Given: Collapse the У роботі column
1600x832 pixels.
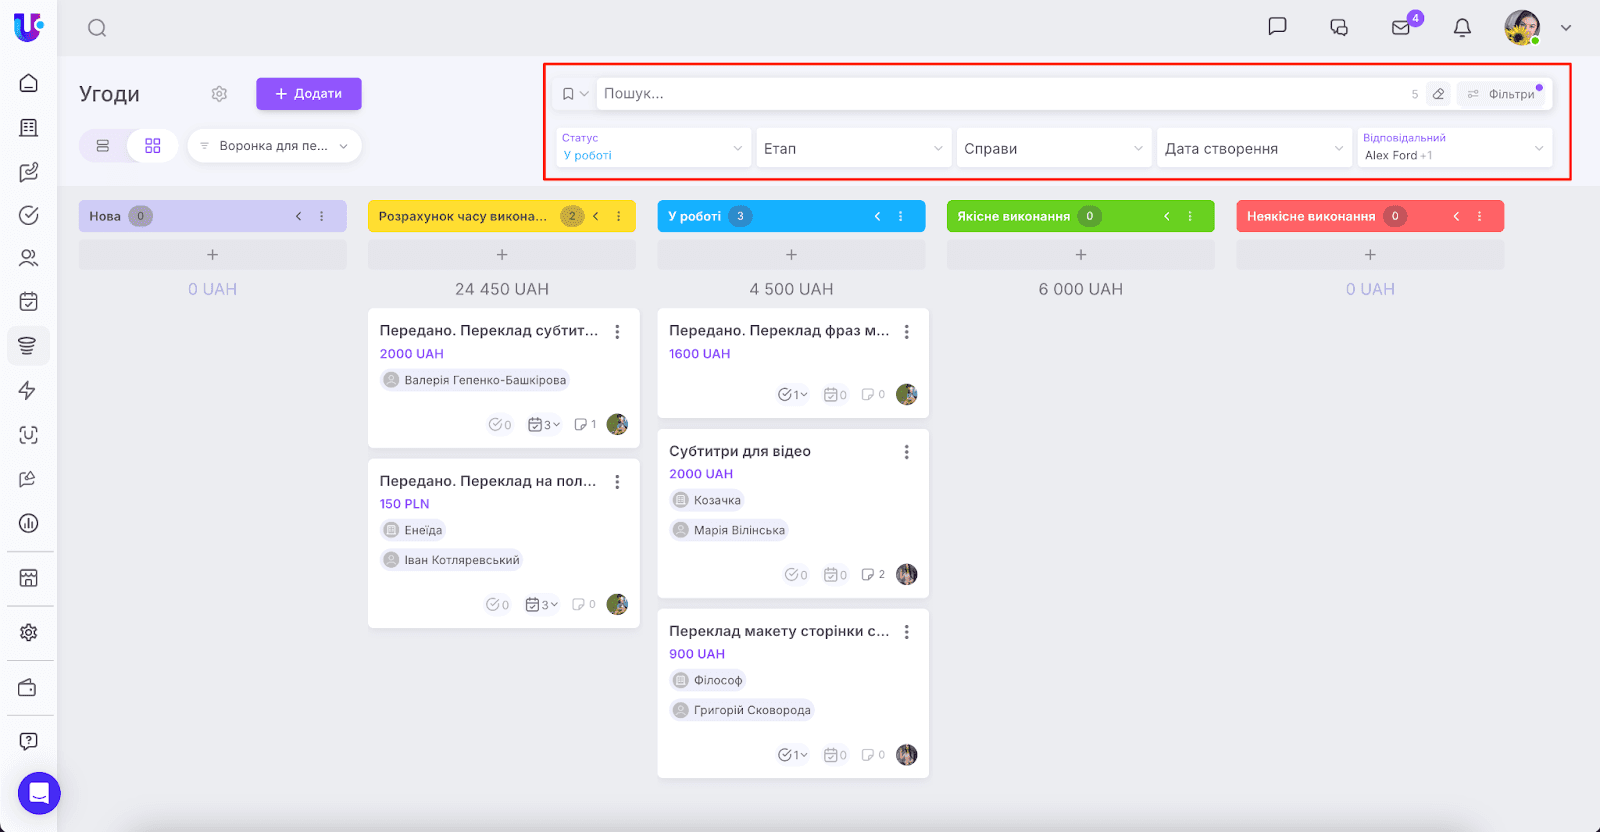Looking at the screenshot, I should [x=877, y=216].
